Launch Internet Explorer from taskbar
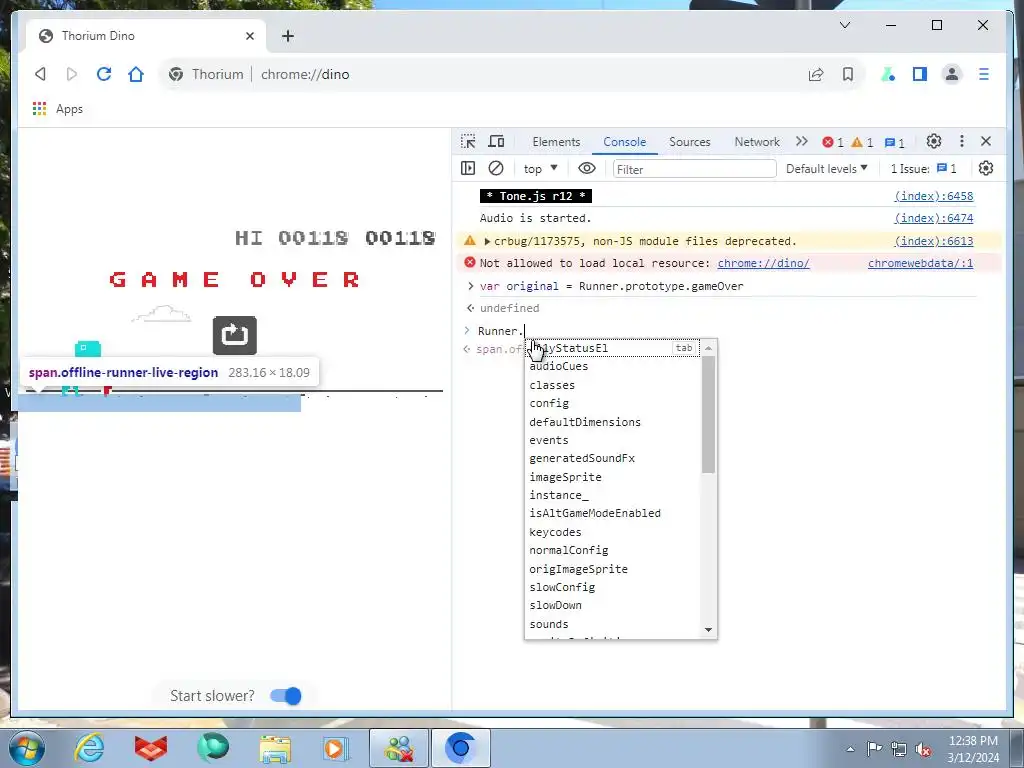This screenshot has width=1024, height=768. tap(89, 748)
